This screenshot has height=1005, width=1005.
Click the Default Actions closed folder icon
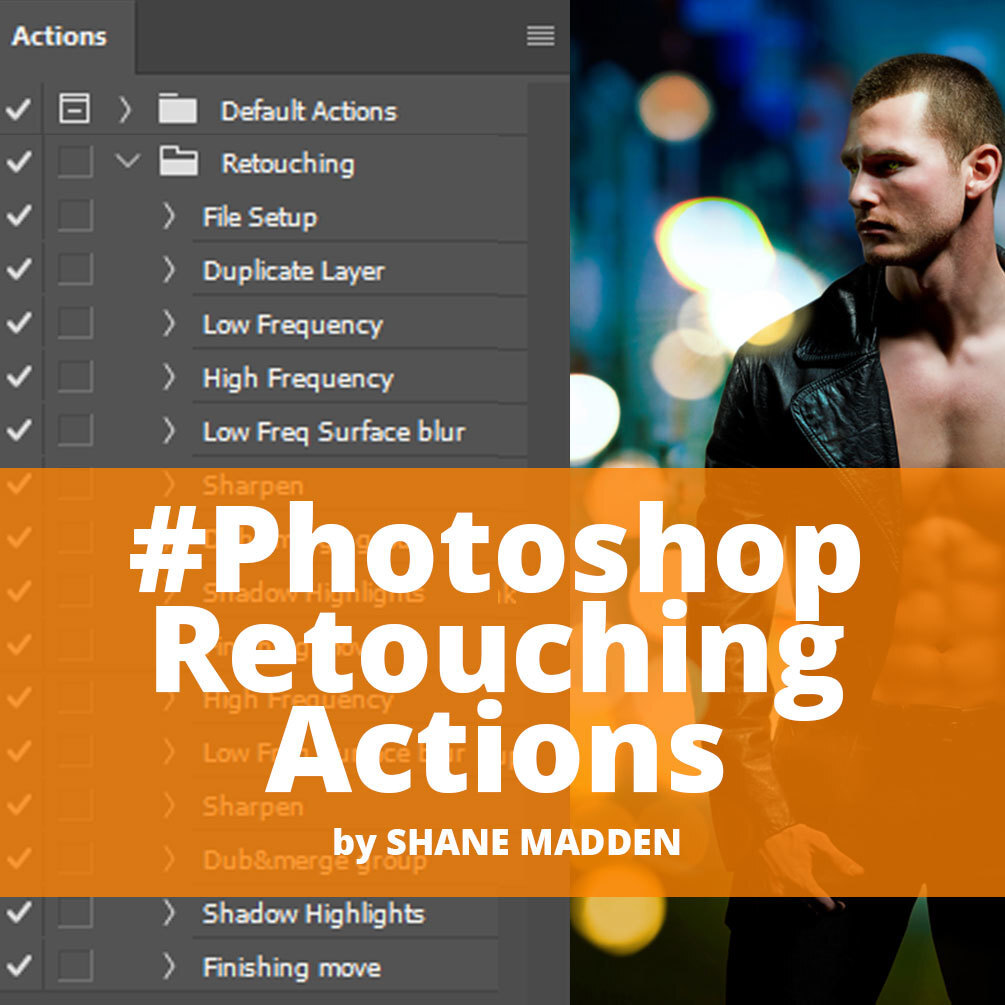pyautogui.click(x=178, y=108)
